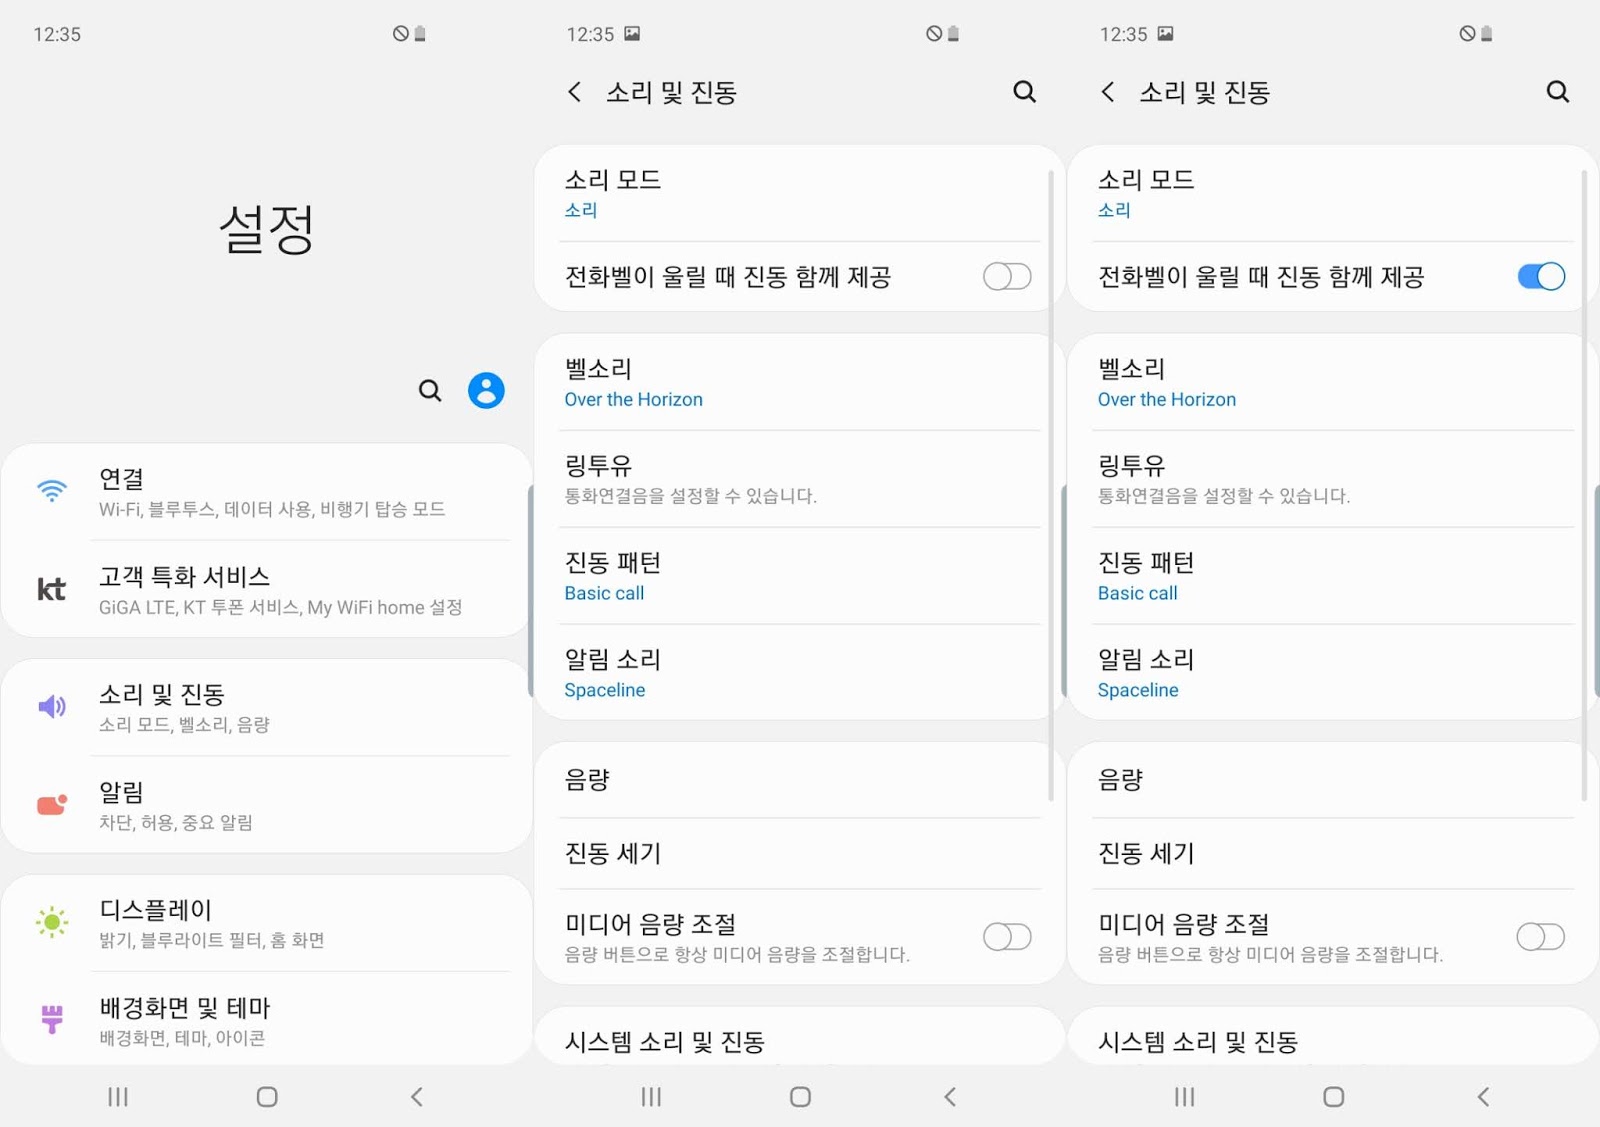
Task: Tap the large 설정 title
Action: click(x=267, y=229)
